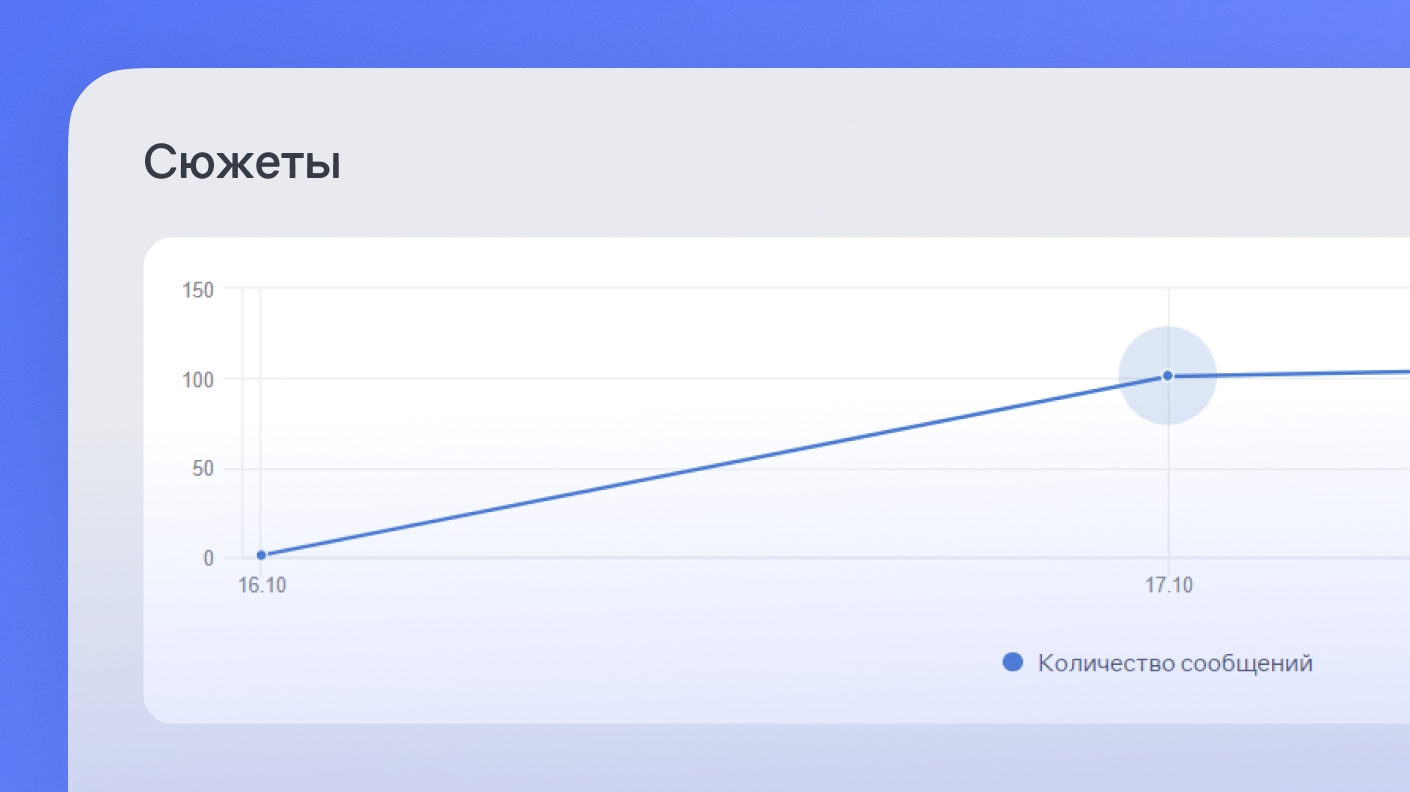Click the 150 y-axis label
The height and width of the screenshot is (792, 1410).
pyautogui.click(x=198, y=290)
